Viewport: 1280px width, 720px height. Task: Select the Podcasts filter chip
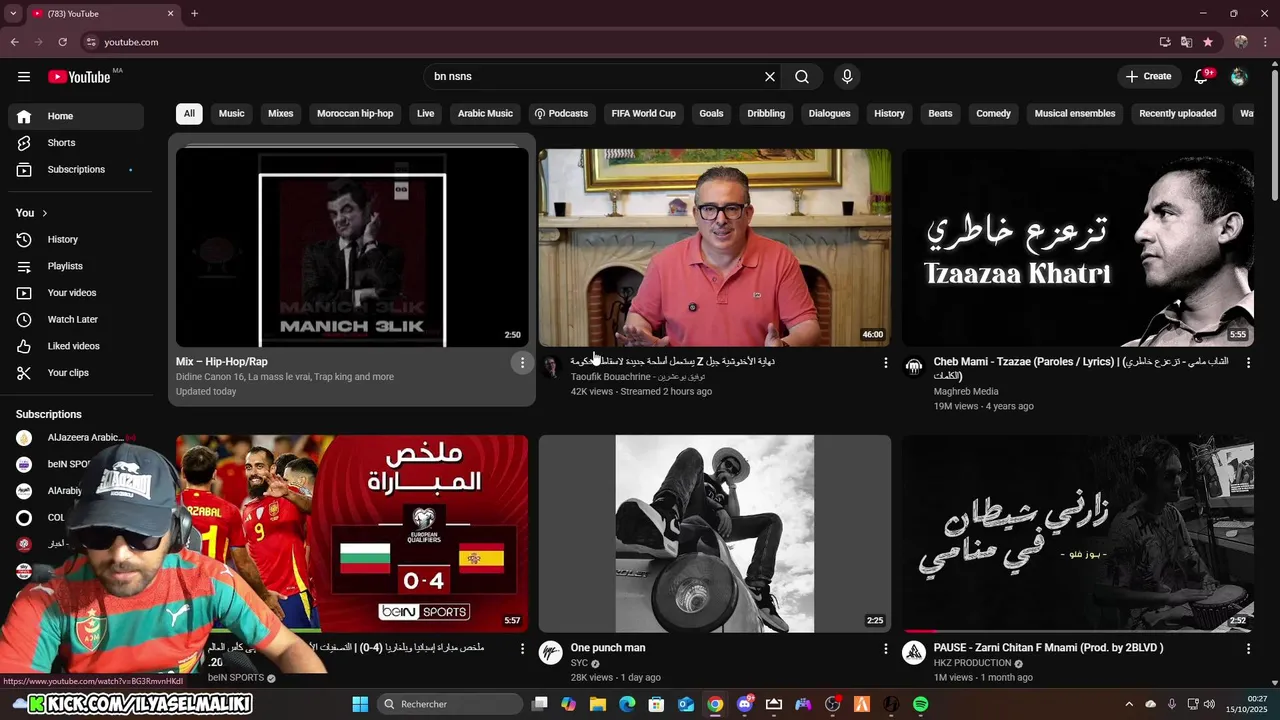click(561, 114)
